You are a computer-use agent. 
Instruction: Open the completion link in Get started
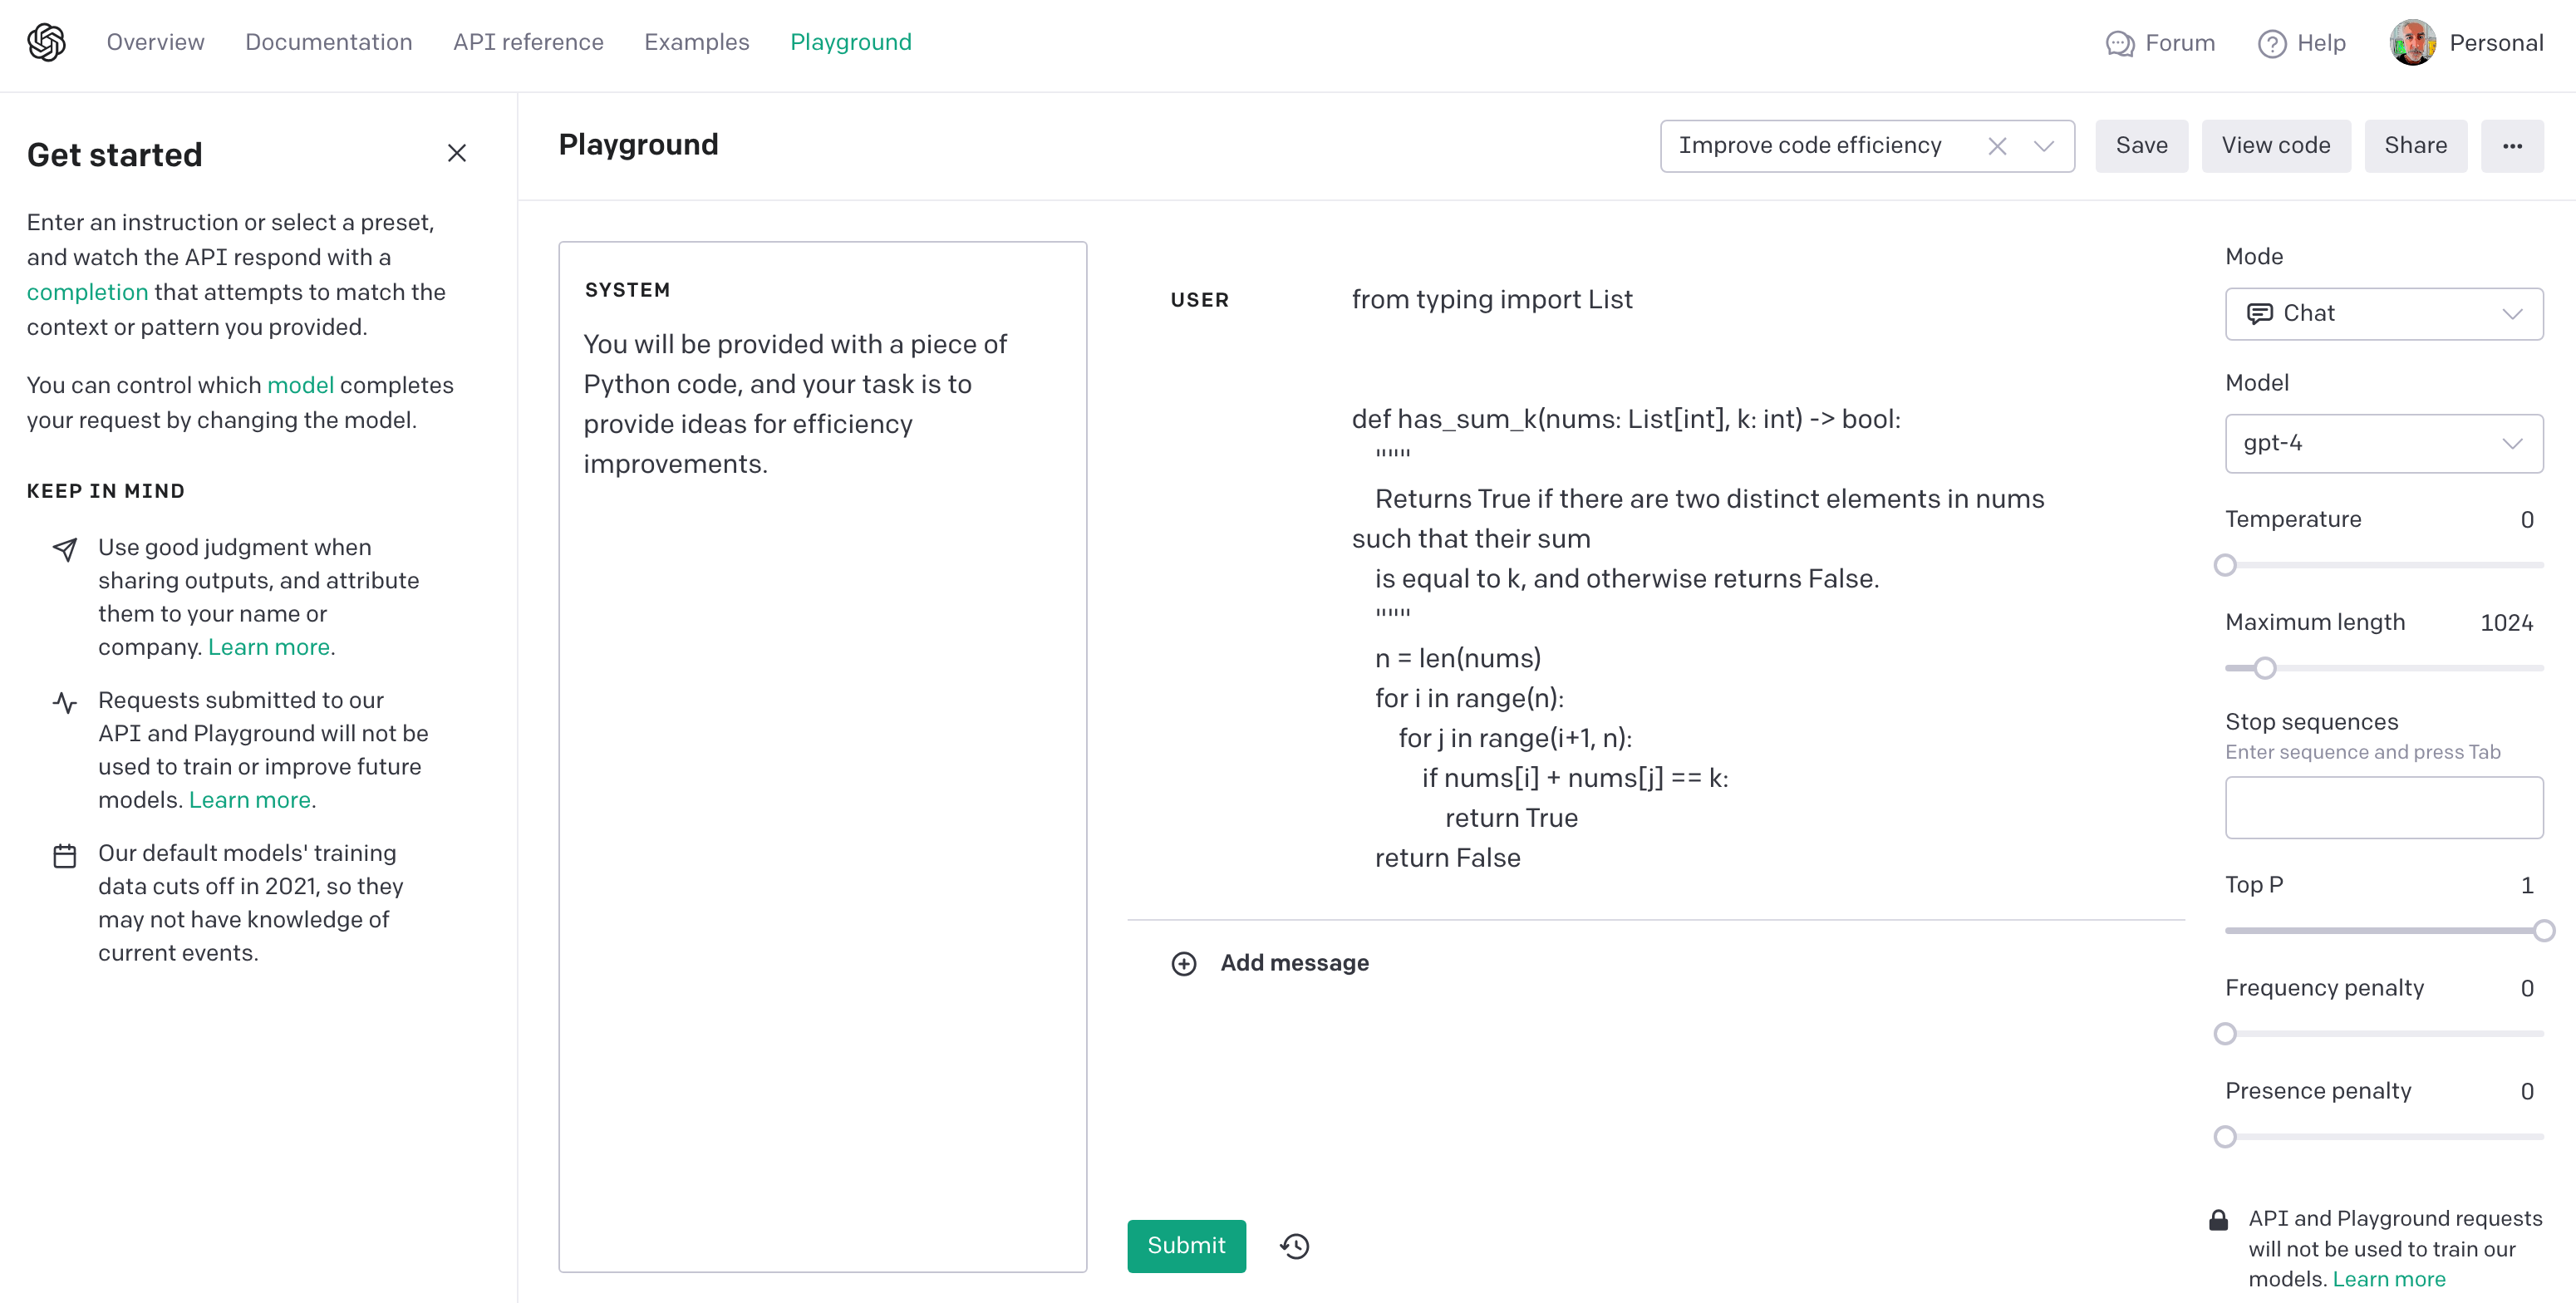[87, 292]
